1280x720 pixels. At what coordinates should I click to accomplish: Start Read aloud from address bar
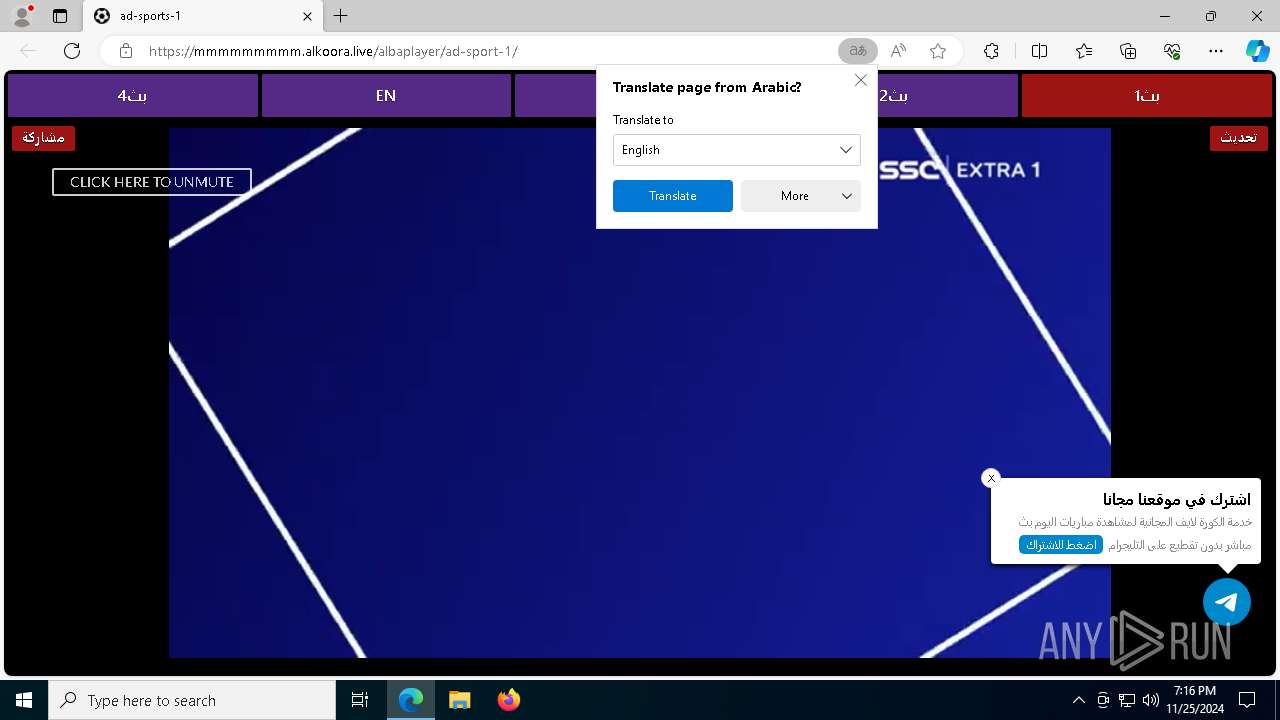(x=898, y=51)
